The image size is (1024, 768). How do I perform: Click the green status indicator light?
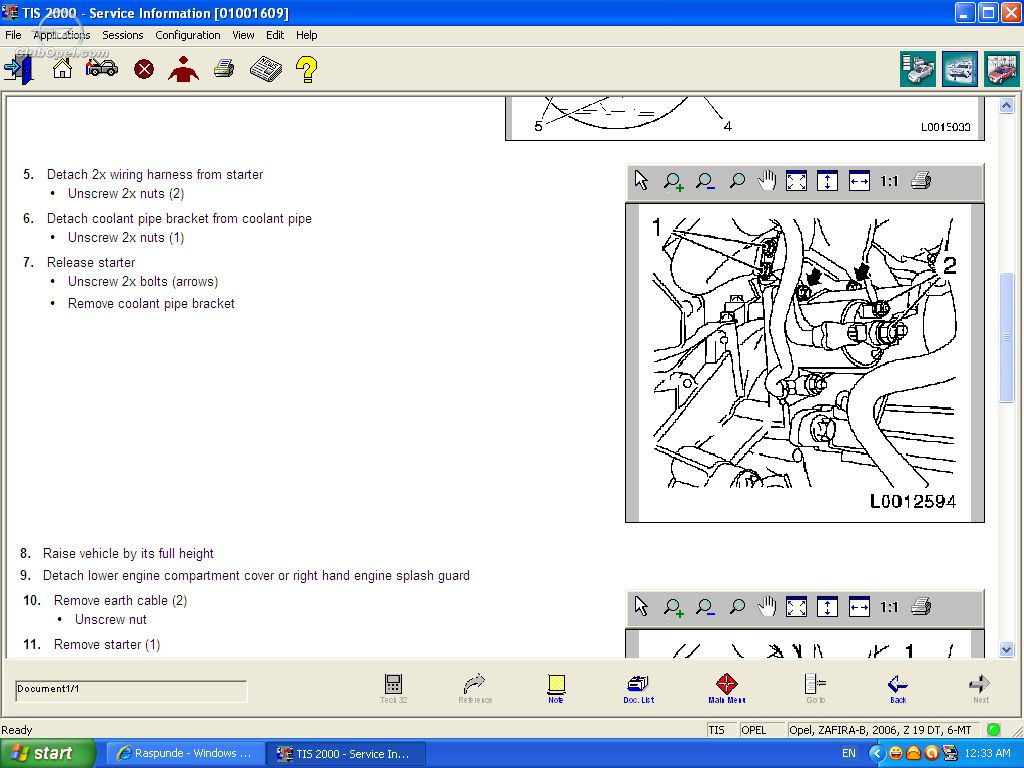point(993,729)
